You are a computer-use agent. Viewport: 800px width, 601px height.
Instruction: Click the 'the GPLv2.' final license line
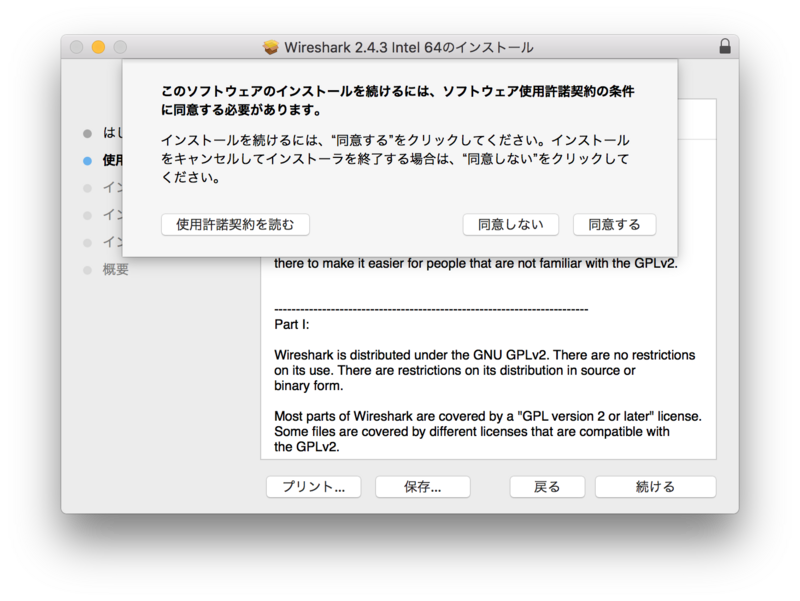[x=307, y=447]
